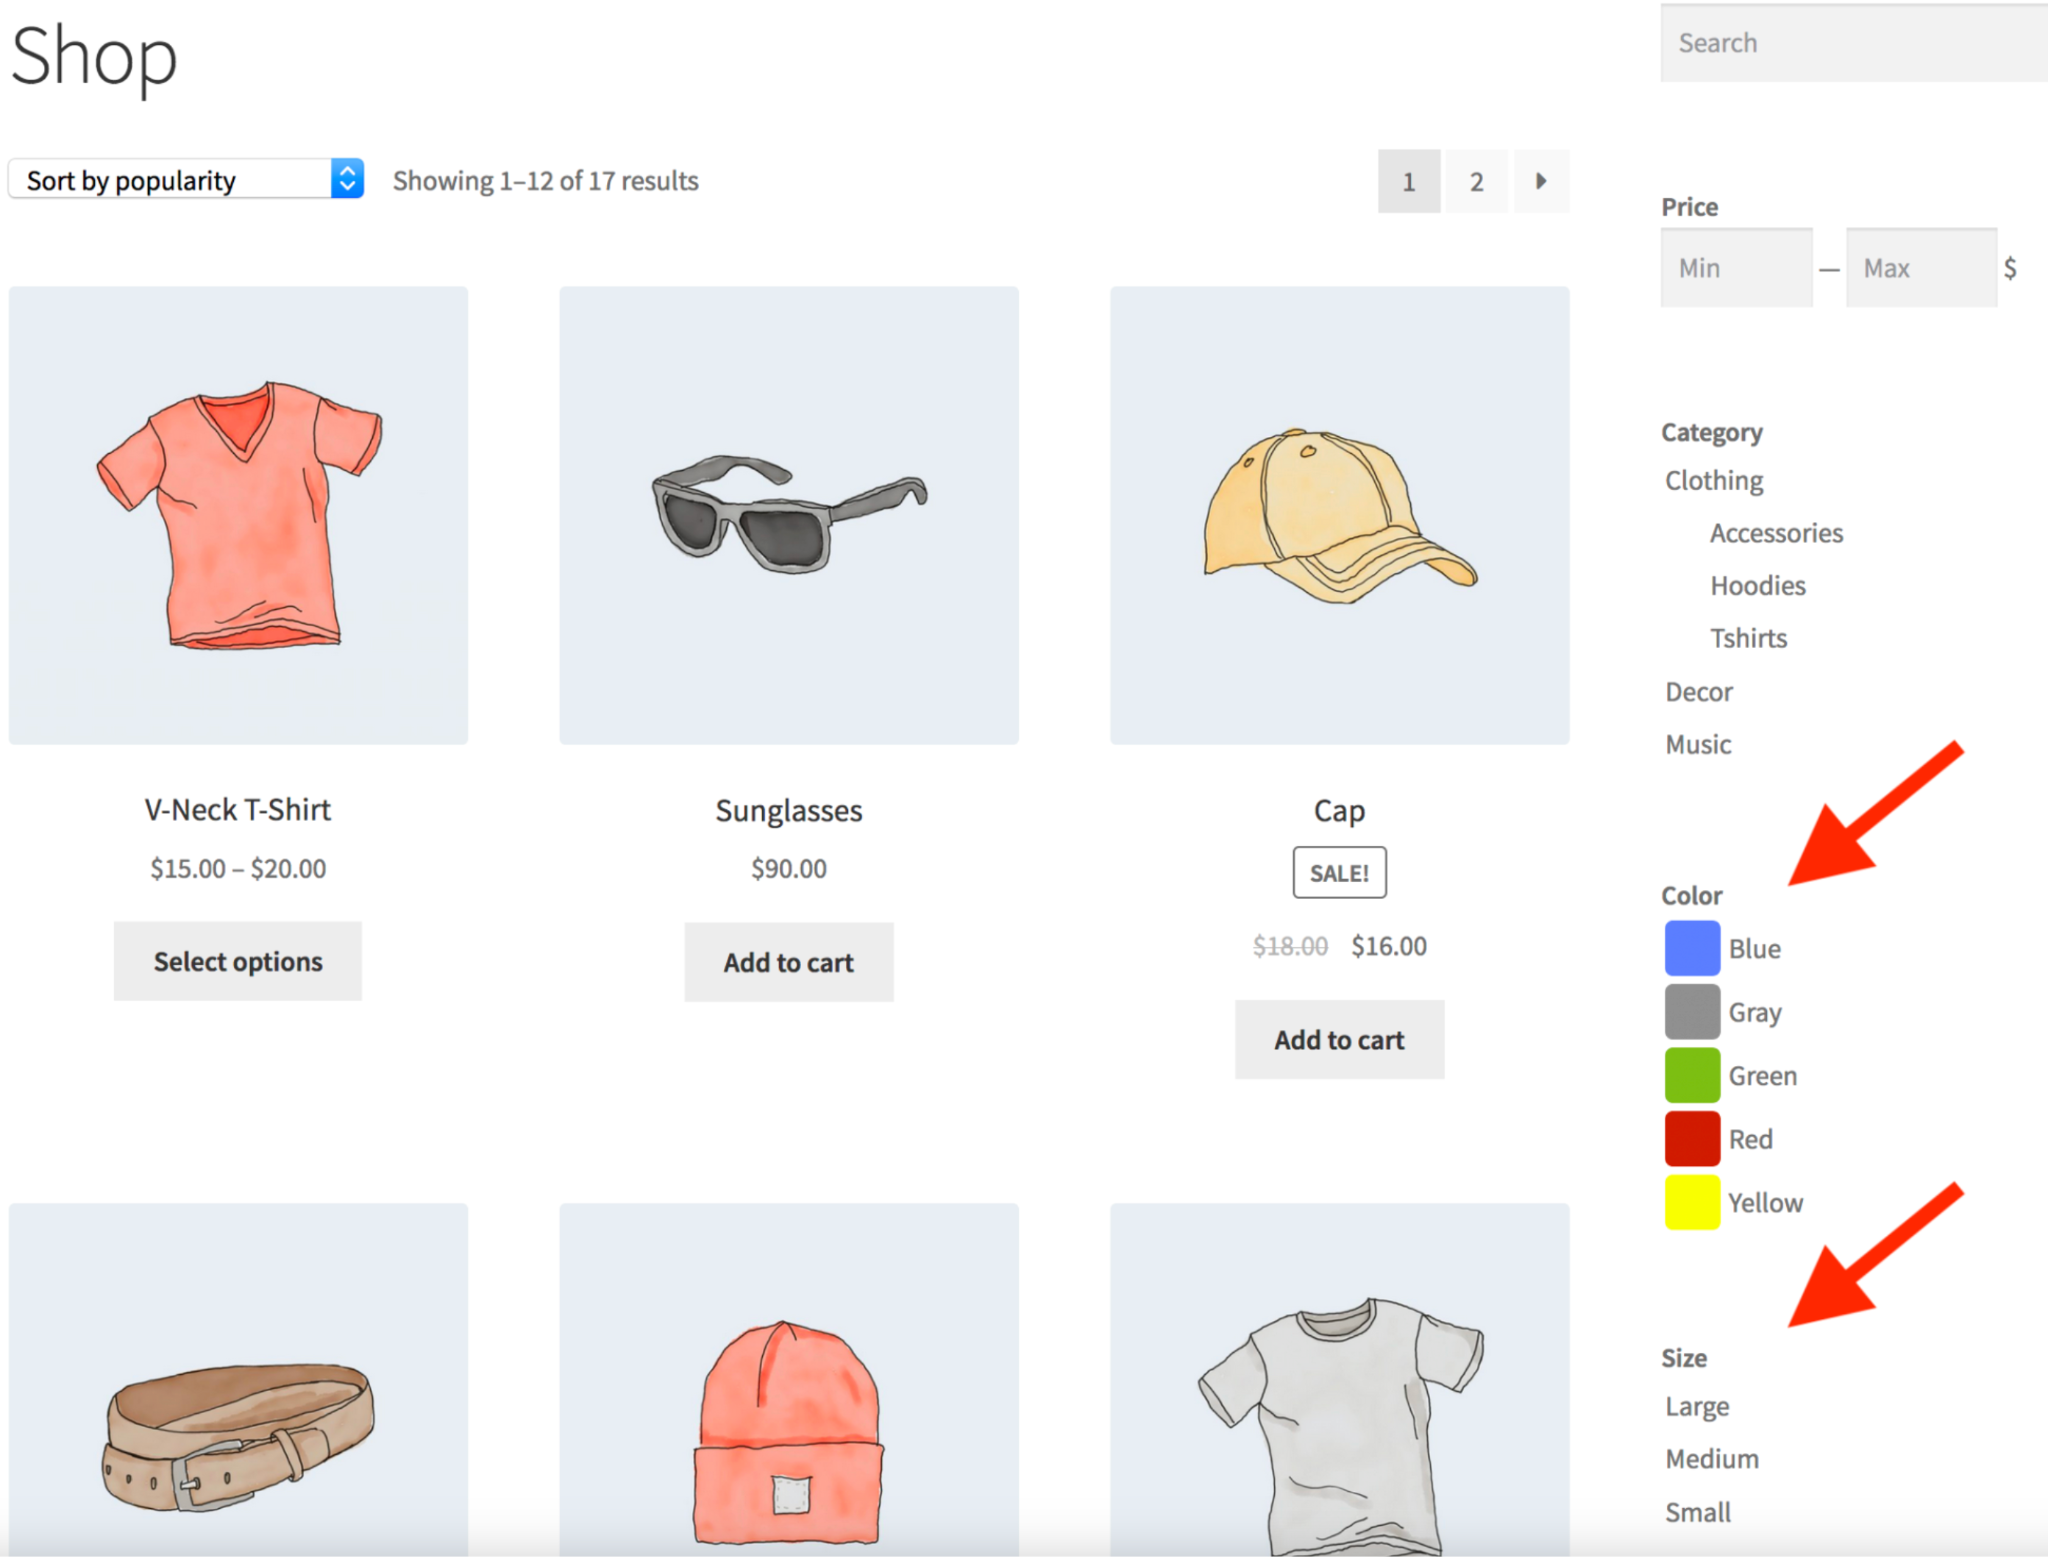
Task: Open the yellow Cap product image
Action: [x=1339, y=515]
